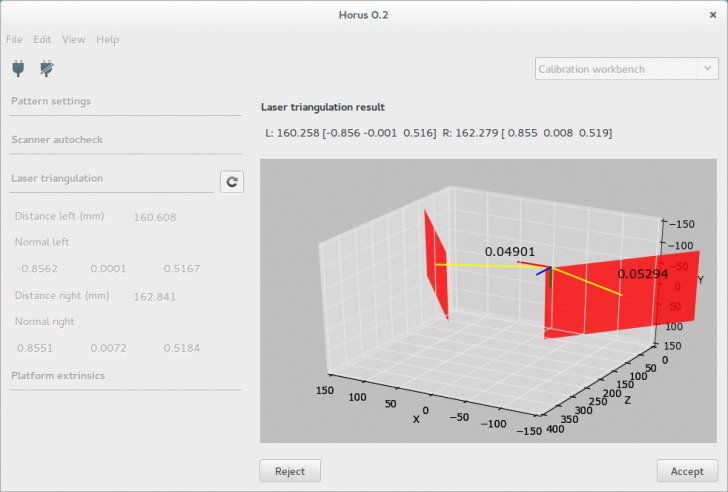Click the Normal left label
The width and height of the screenshot is (728, 492).
coord(42,242)
